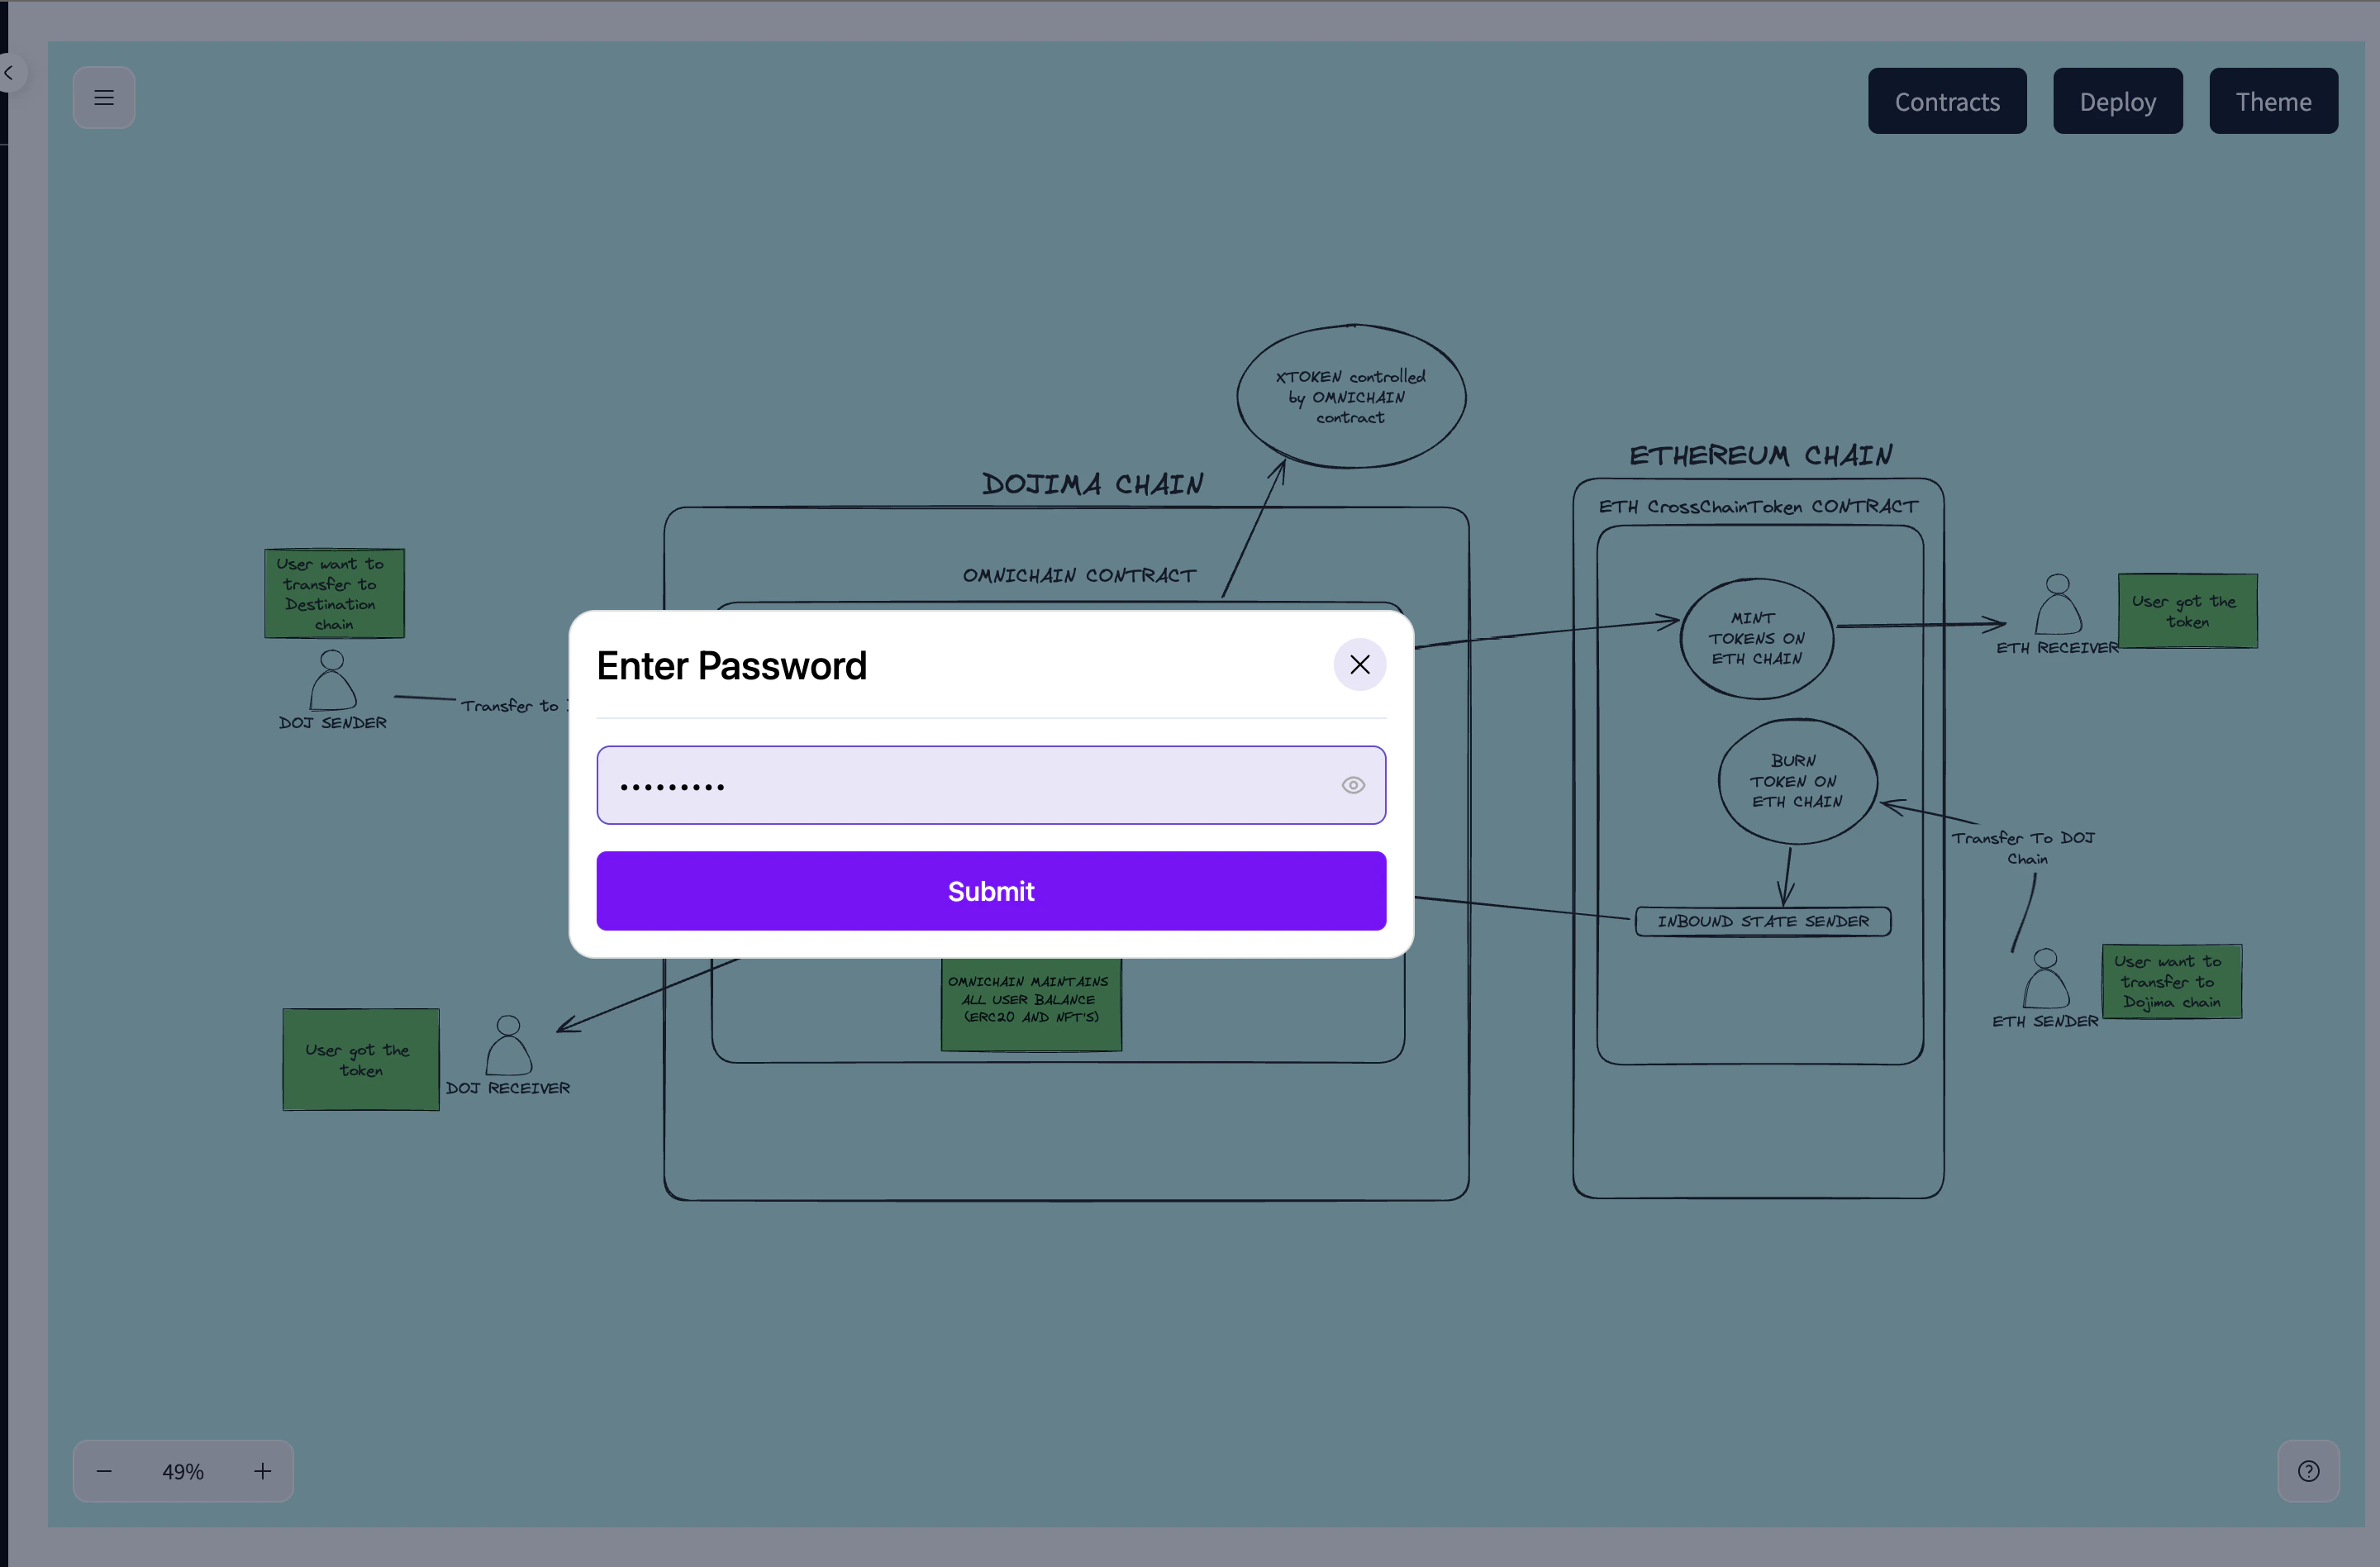
Task: Click the Theme button
Action: point(2273,100)
